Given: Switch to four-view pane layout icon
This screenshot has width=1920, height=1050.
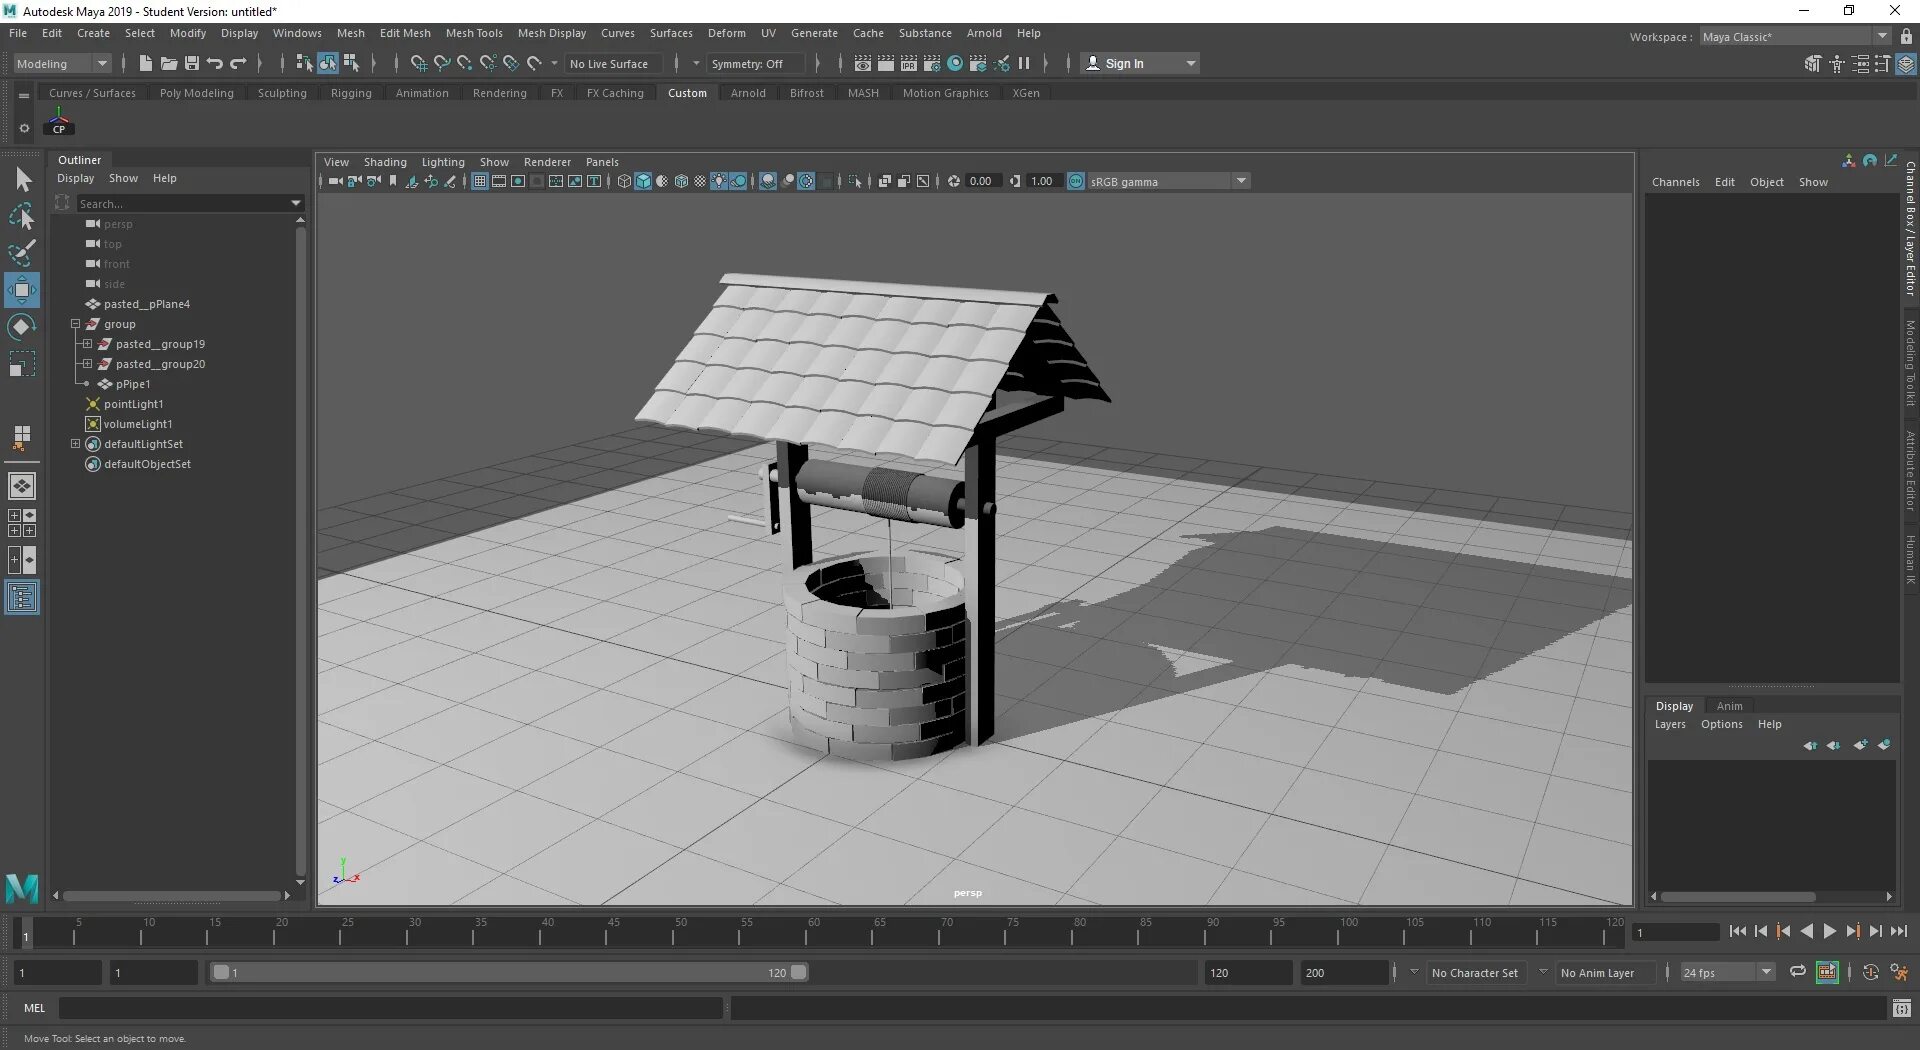Looking at the screenshot, I should tap(22, 523).
